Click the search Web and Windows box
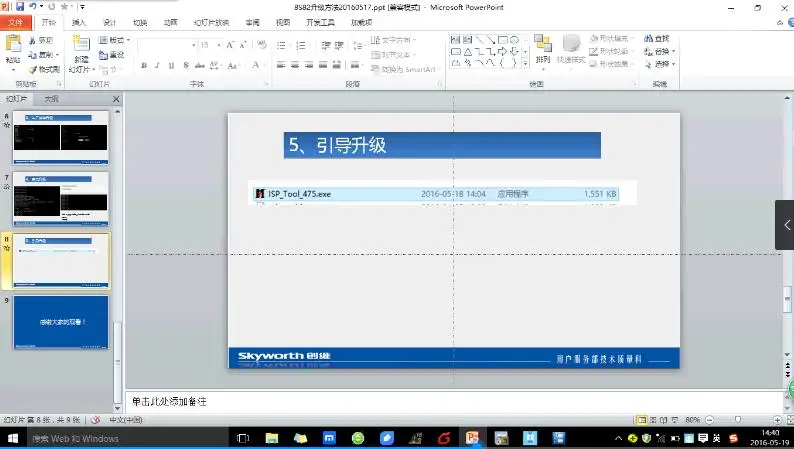This screenshot has width=794, height=449. click(119, 438)
